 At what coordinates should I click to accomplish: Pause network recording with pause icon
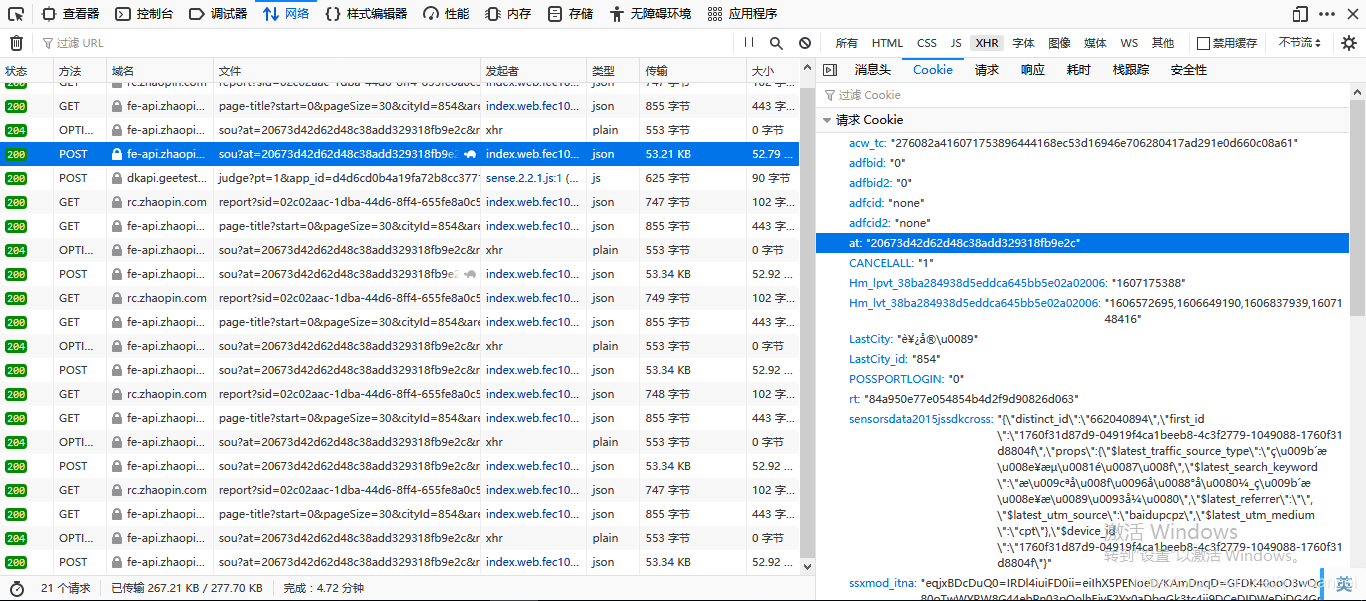[x=749, y=43]
